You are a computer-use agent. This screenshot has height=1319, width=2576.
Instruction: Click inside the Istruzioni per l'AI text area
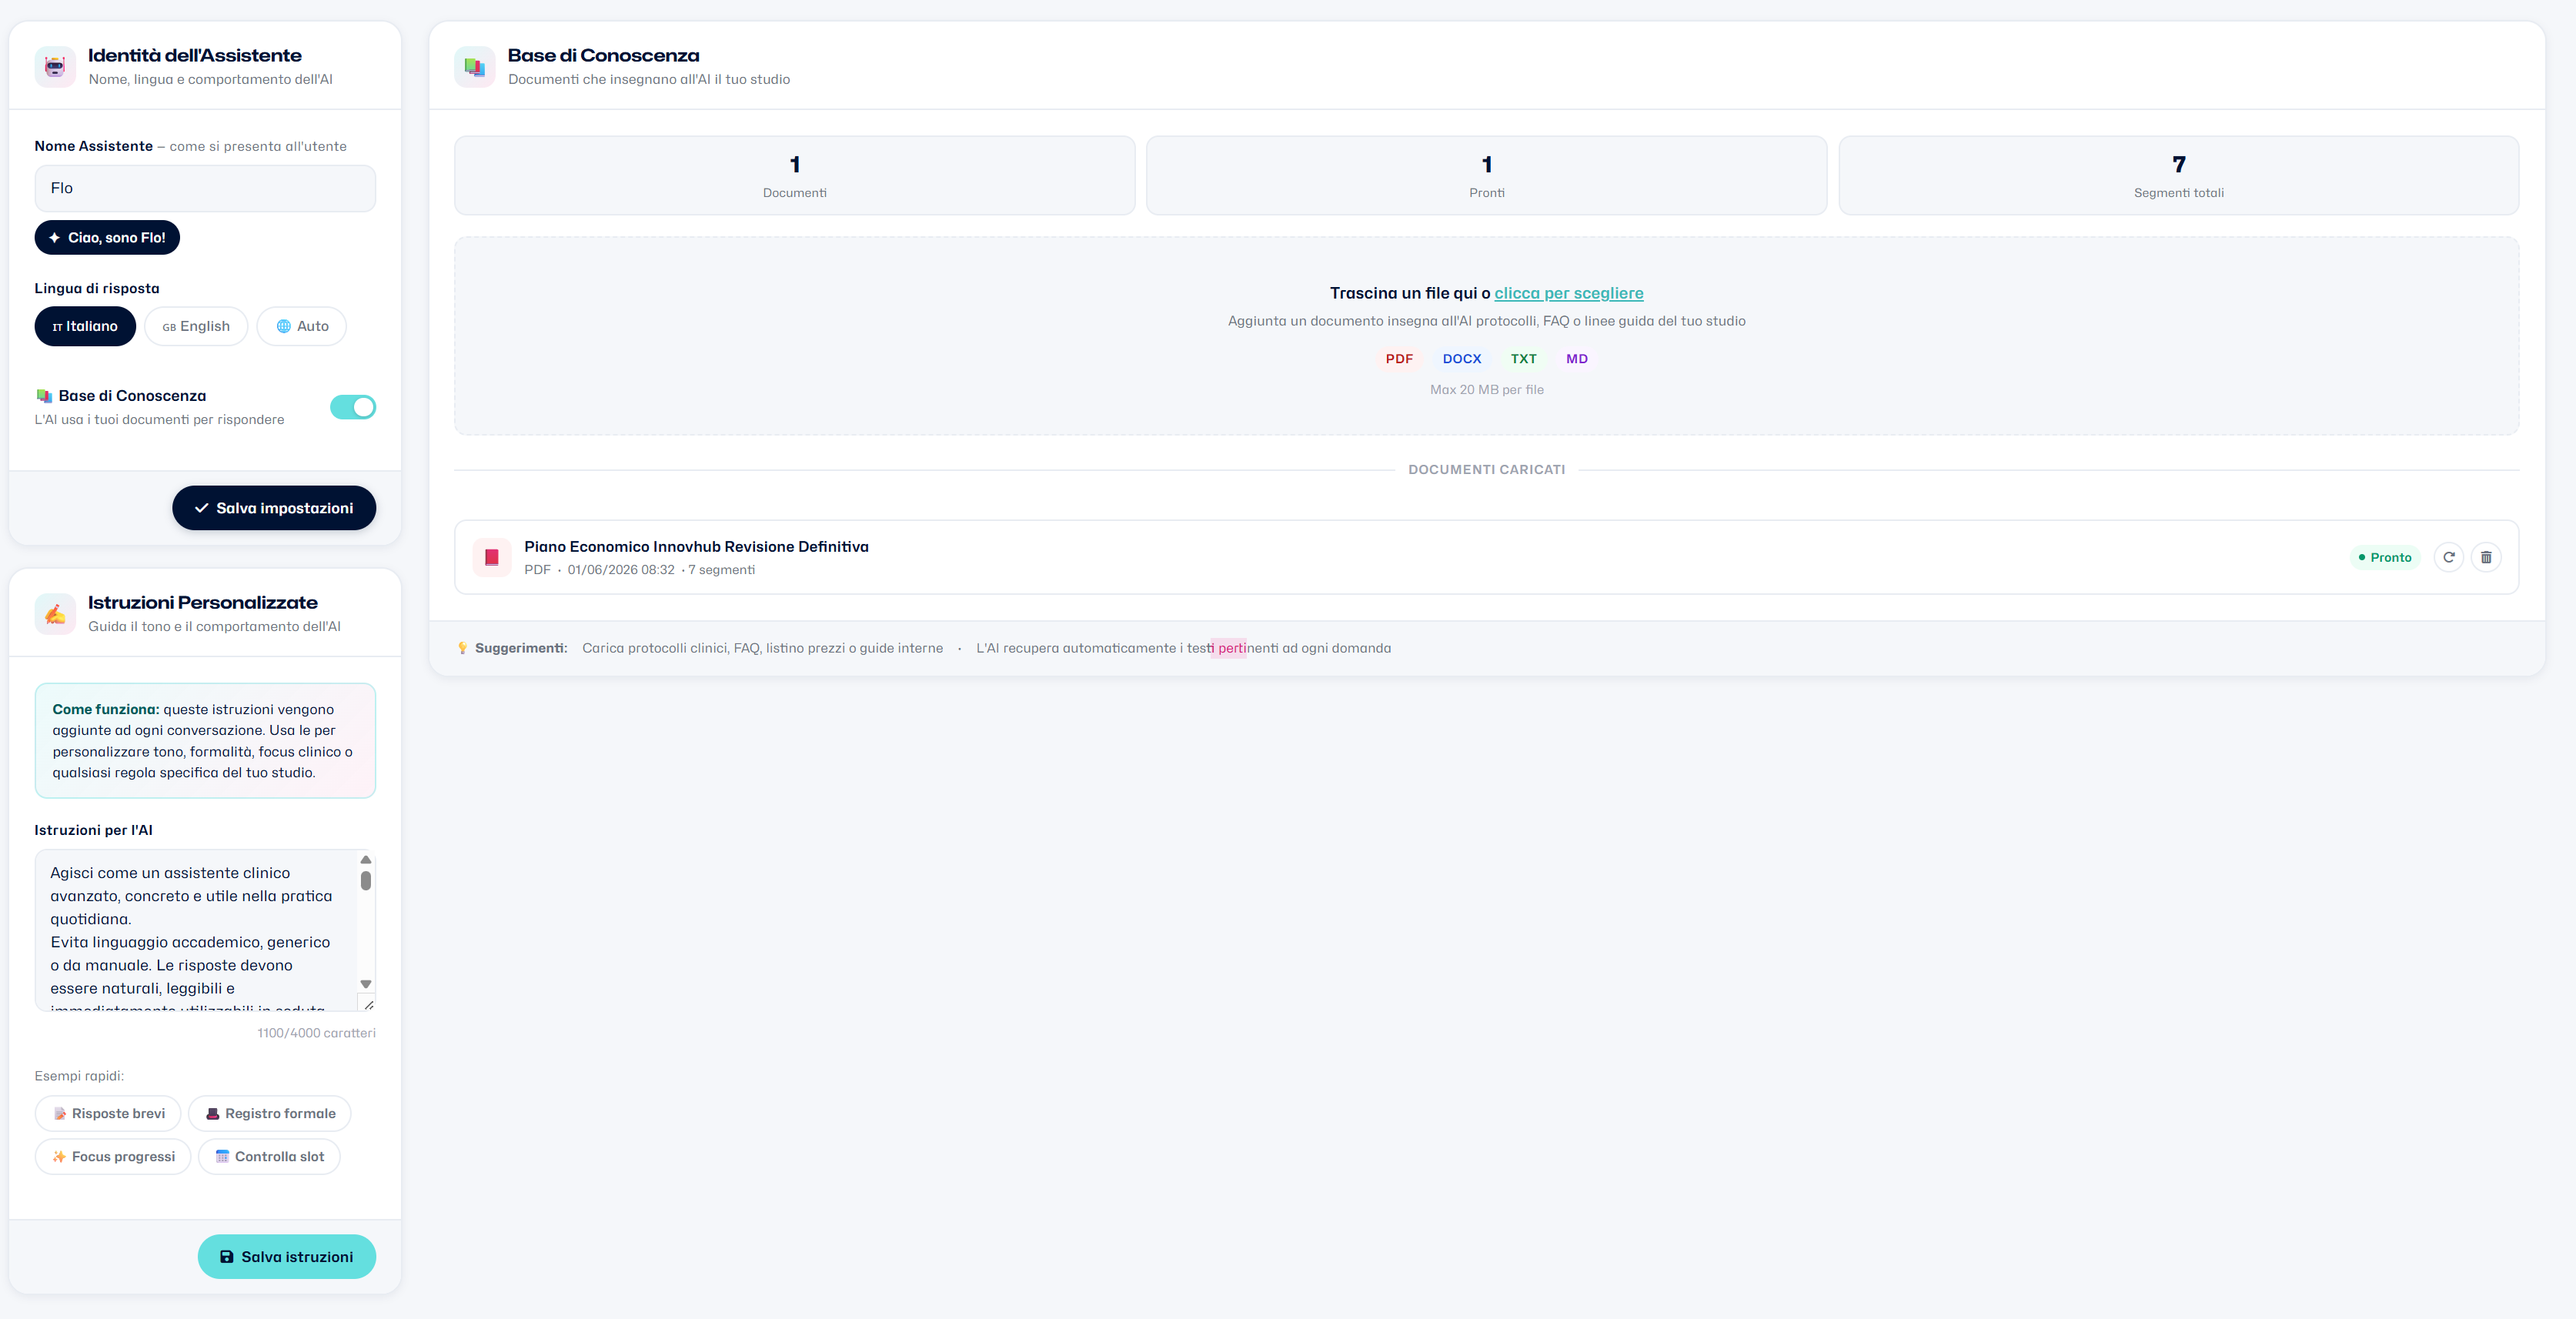(196, 931)
